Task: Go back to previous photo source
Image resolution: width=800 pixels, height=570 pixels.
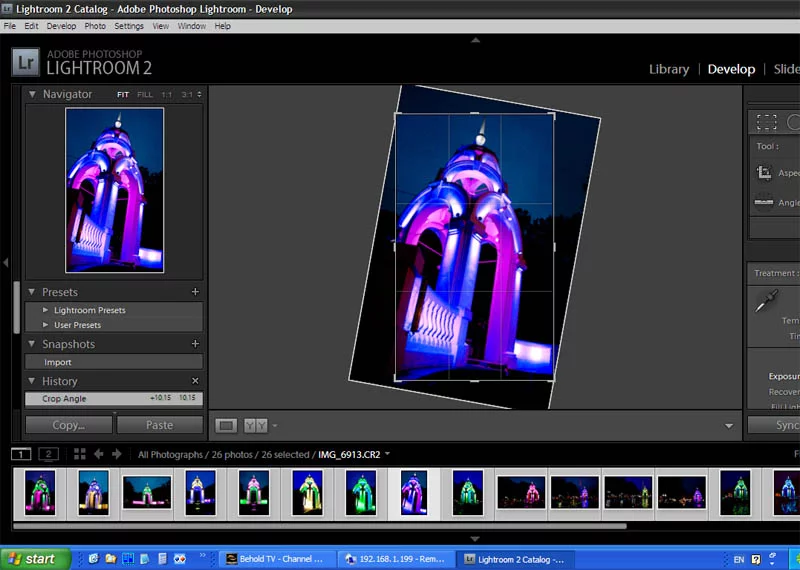Action: [100, 454]
